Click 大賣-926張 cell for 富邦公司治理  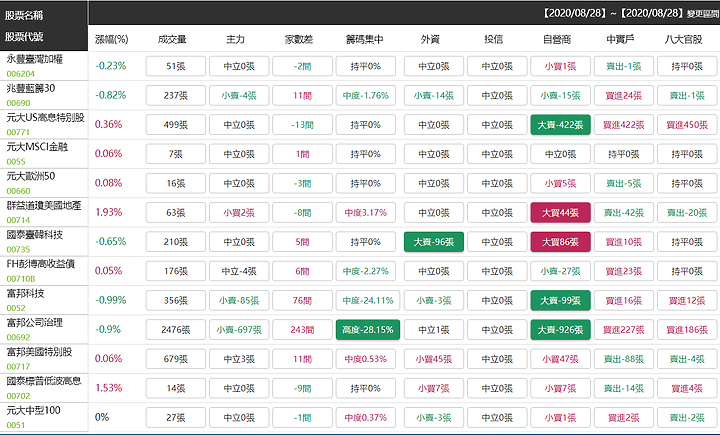click(x=560, y=330)
